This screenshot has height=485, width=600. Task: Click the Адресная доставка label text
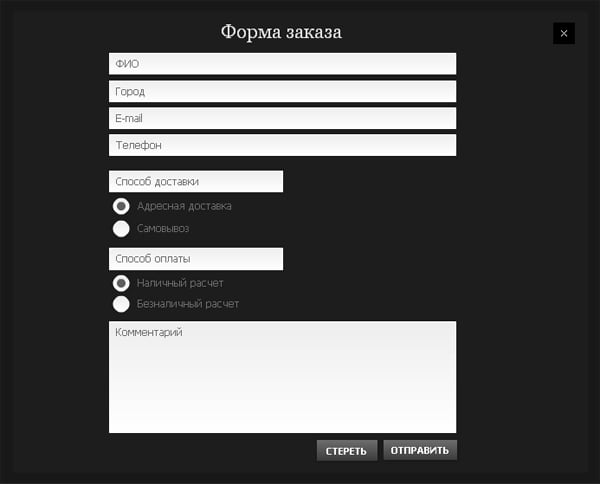[x=184, y=206]
